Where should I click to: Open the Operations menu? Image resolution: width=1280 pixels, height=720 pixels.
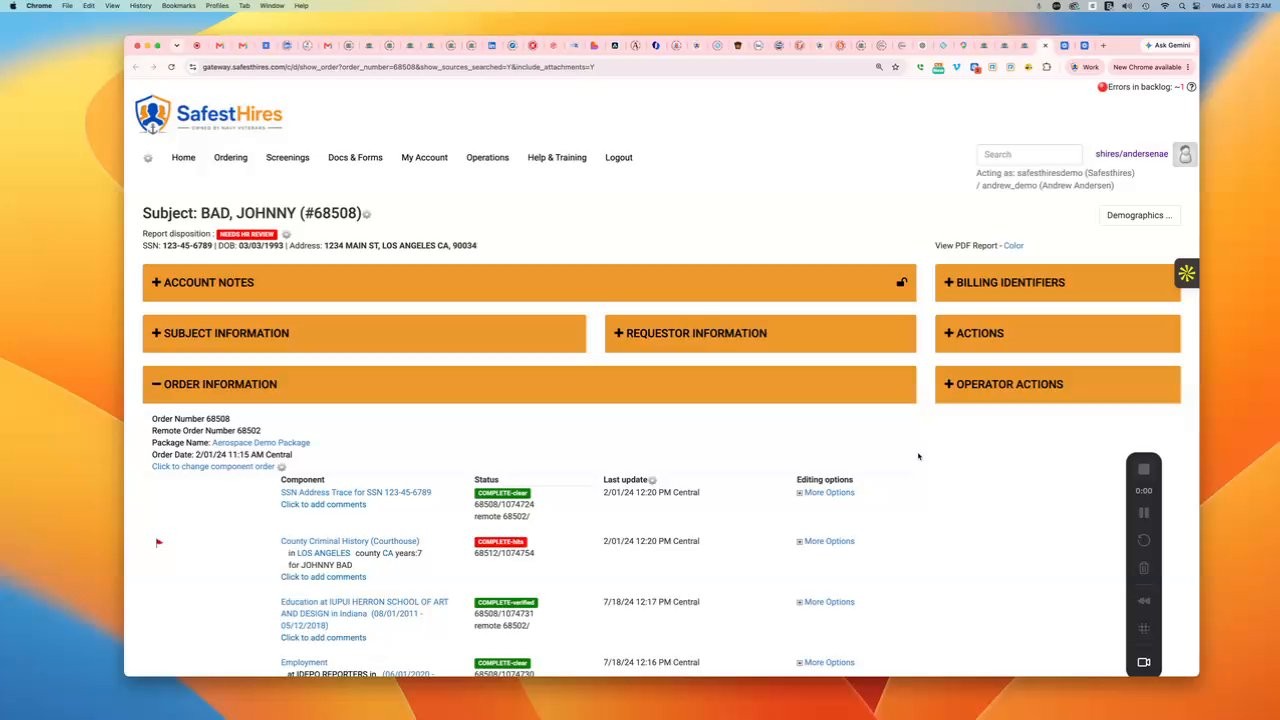[x=487, y=158]
